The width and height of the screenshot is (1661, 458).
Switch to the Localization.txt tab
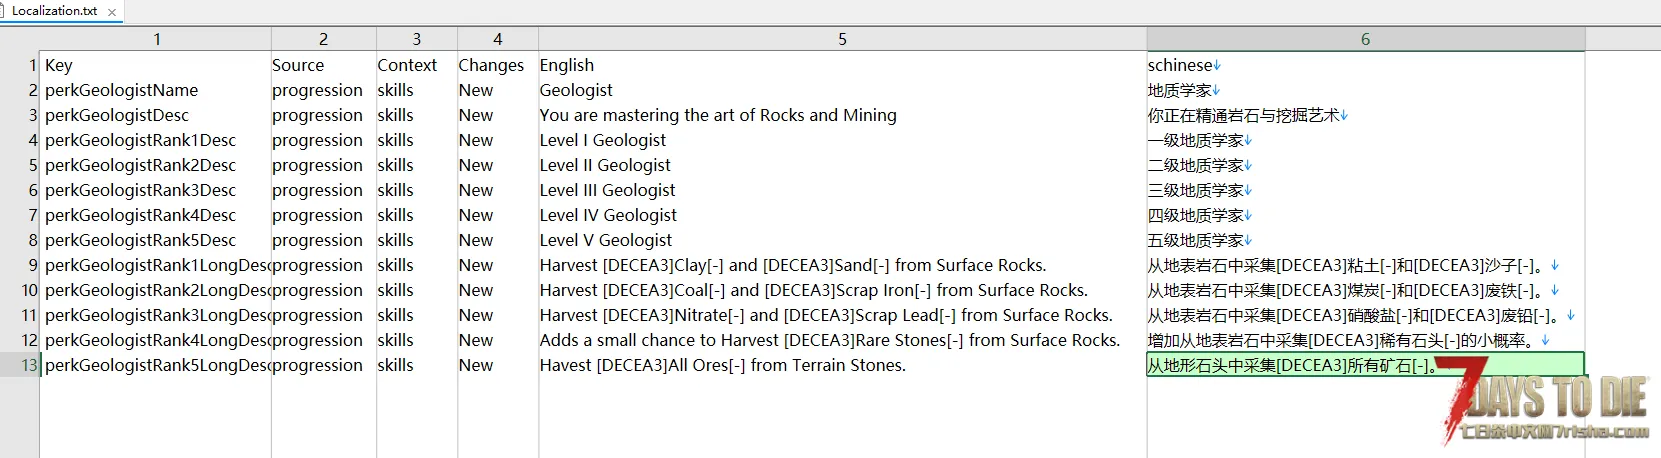(x=54, y=11)
